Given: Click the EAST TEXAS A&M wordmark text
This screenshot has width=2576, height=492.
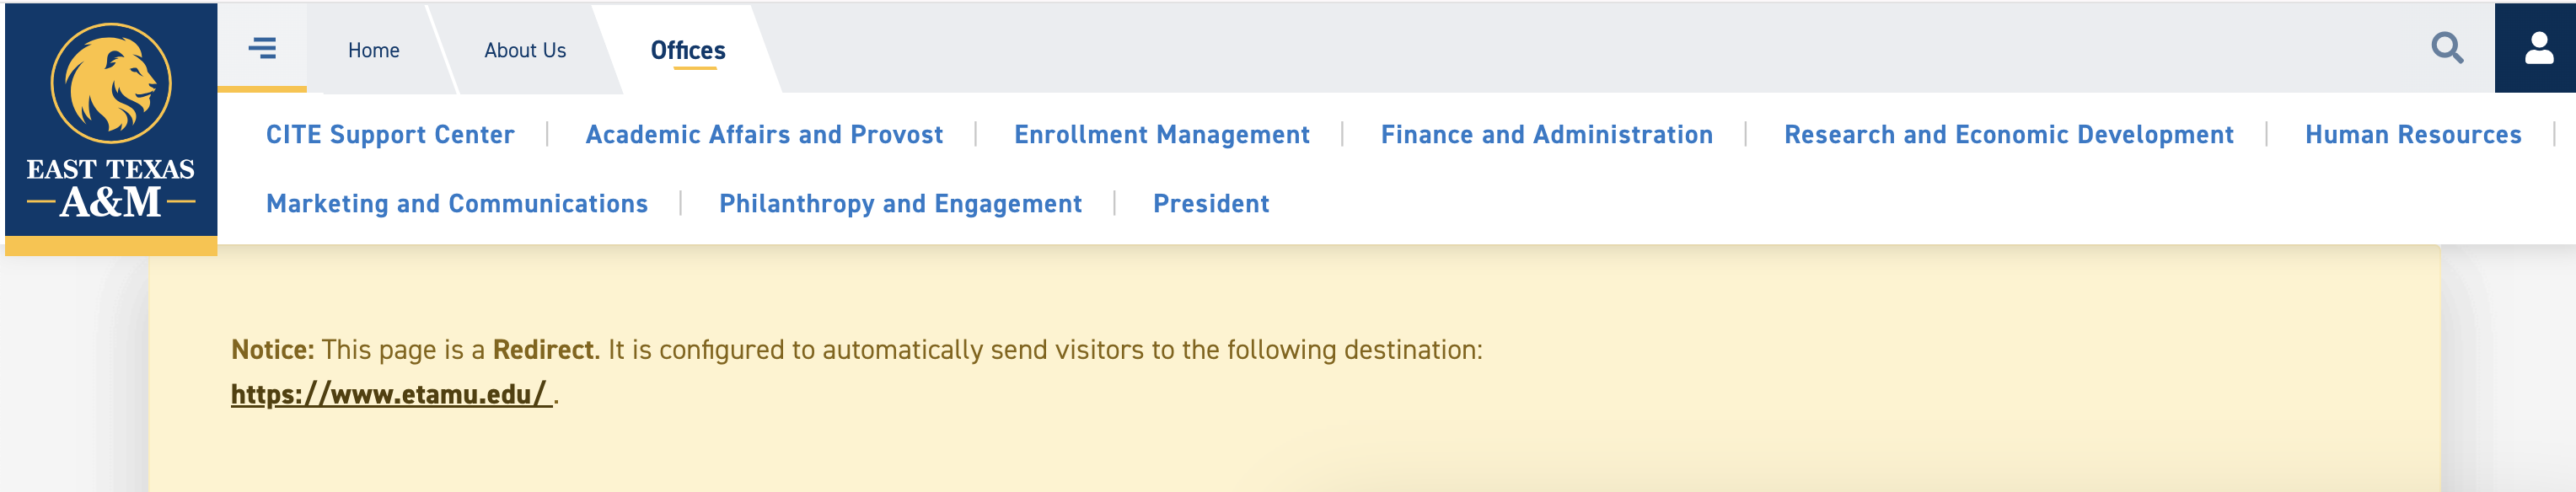Looking at the screenshot, I should pyautogui.click(x=111, y=187).
